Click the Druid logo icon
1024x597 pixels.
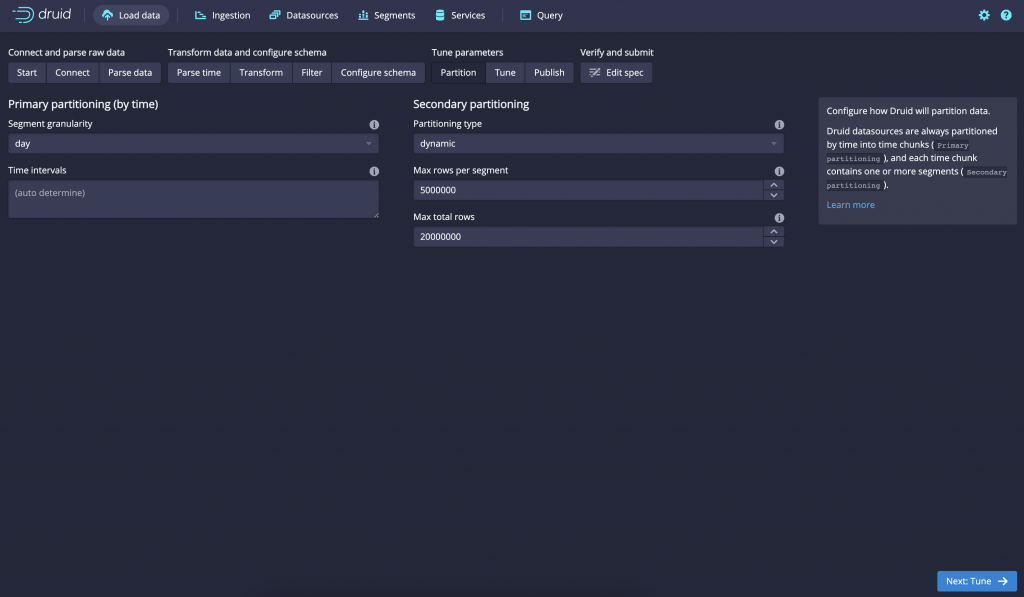pos(20,14)
